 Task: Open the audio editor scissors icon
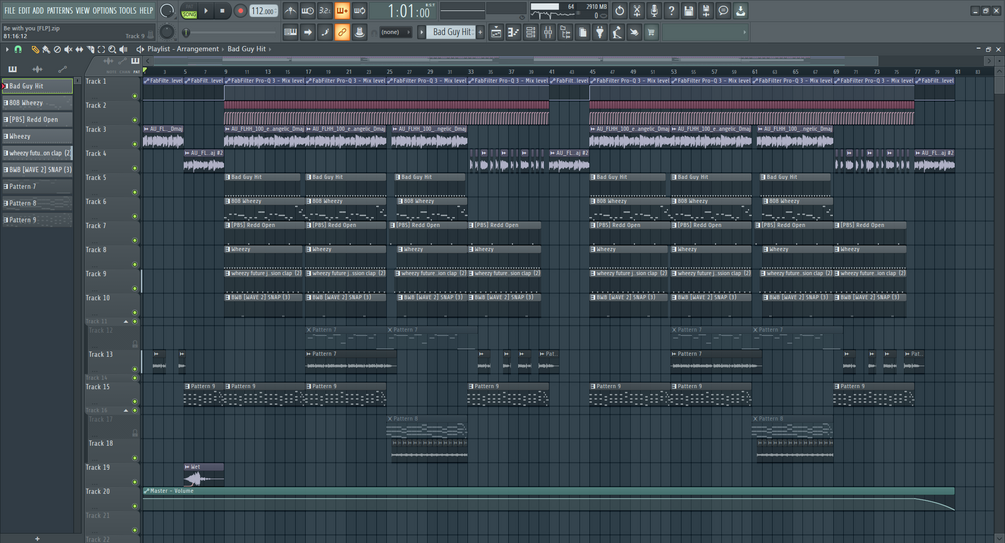tap(636, 11)
